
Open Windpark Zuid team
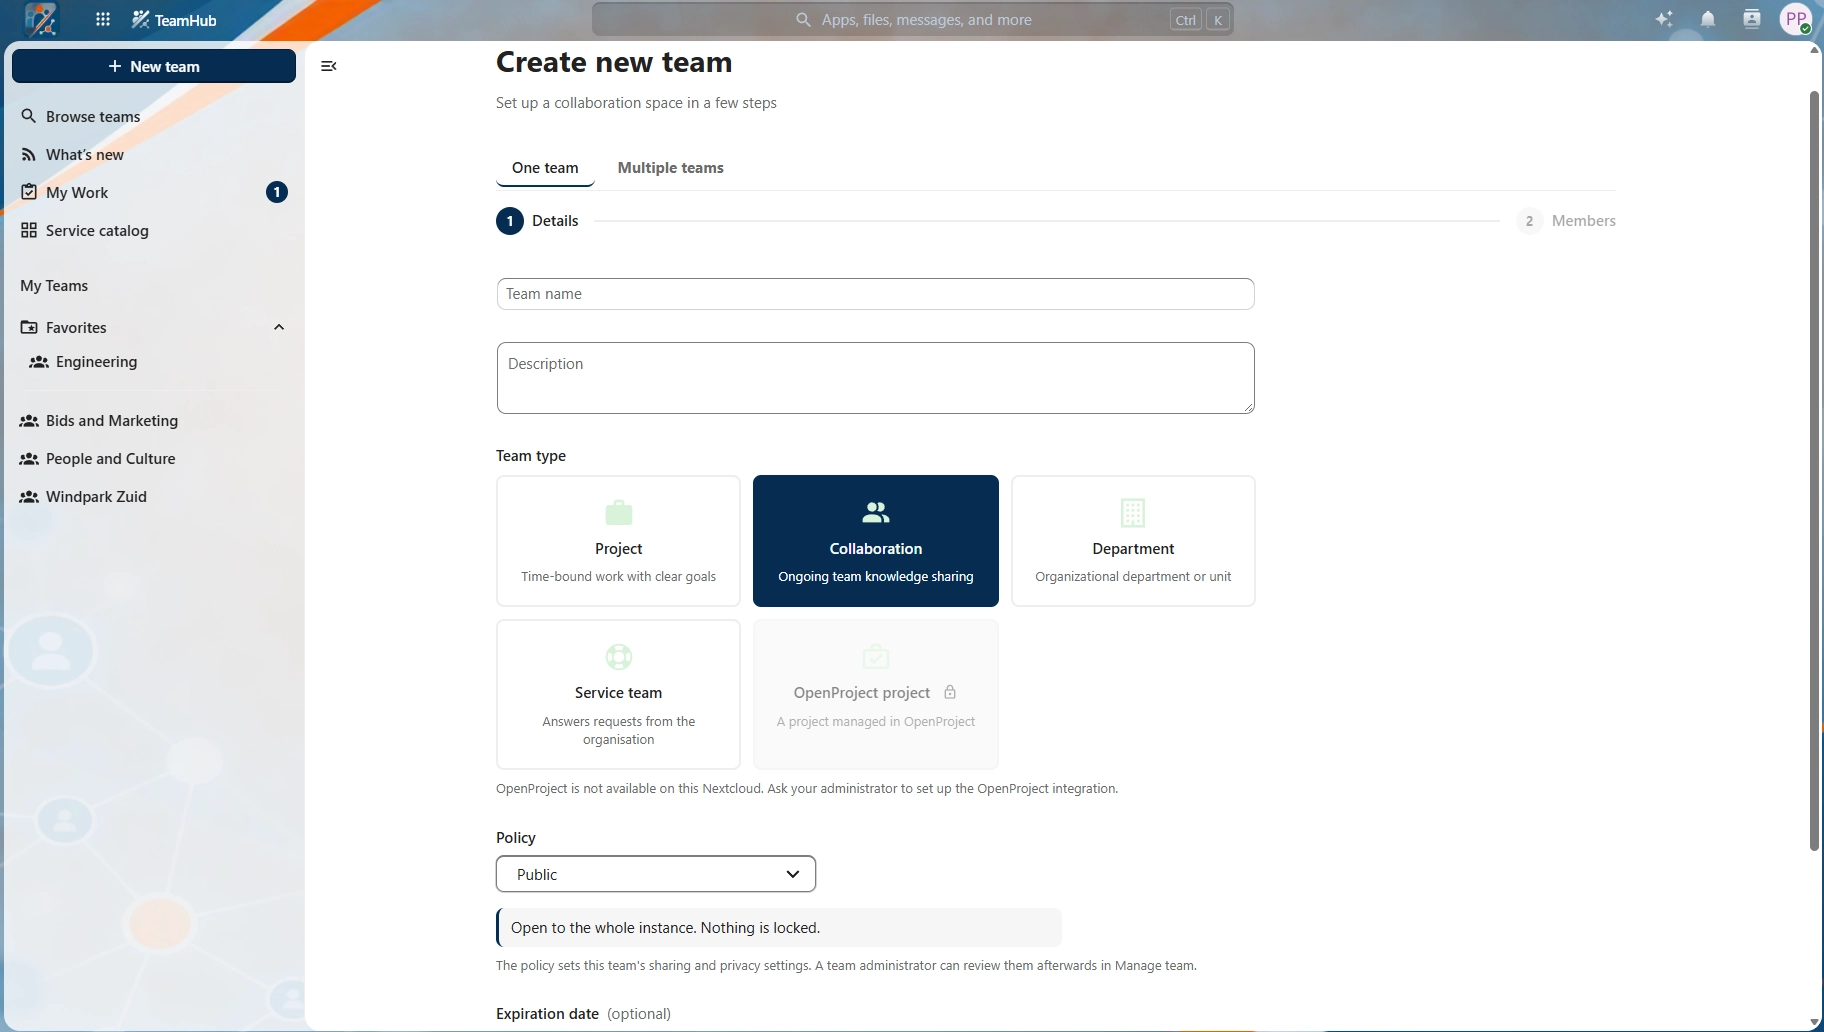(154, 497)
